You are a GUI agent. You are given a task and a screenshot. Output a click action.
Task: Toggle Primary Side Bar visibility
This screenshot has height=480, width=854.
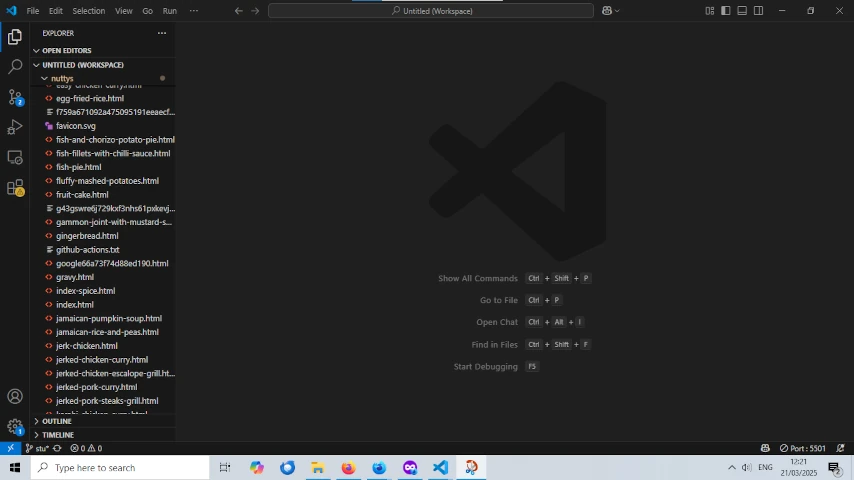[x=725, y=11]
